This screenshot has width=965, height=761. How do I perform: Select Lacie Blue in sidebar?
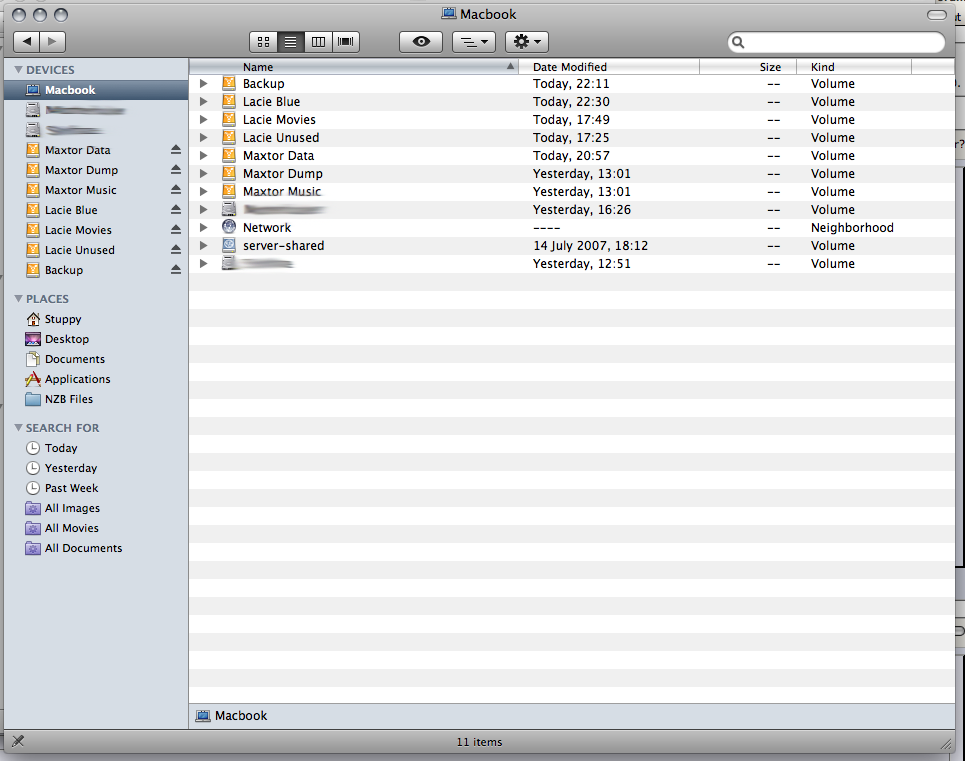pyautogui.click(x=96, y=210)
